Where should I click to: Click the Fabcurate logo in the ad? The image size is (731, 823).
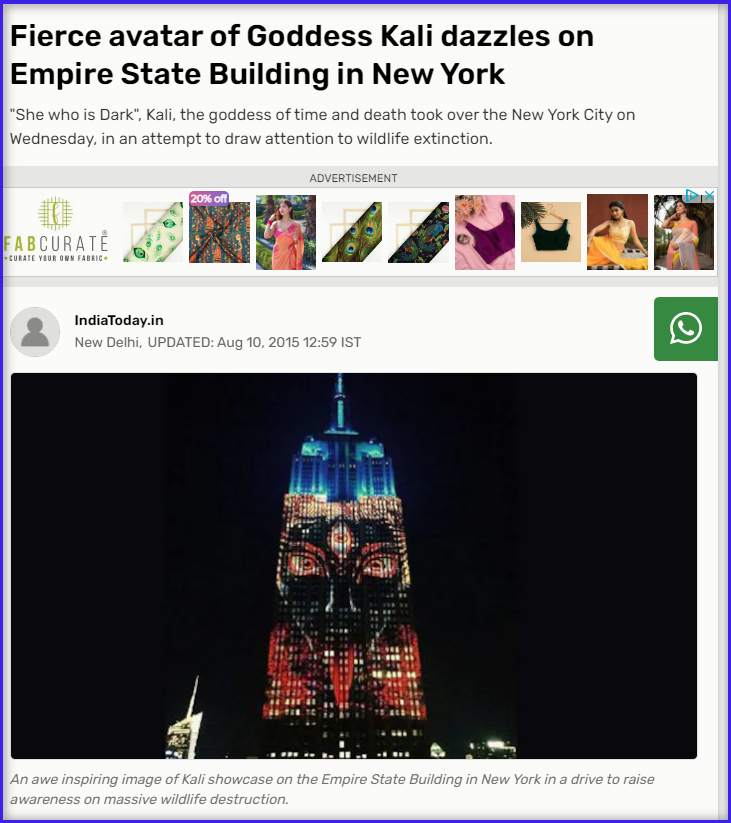[x=57, y=229]
